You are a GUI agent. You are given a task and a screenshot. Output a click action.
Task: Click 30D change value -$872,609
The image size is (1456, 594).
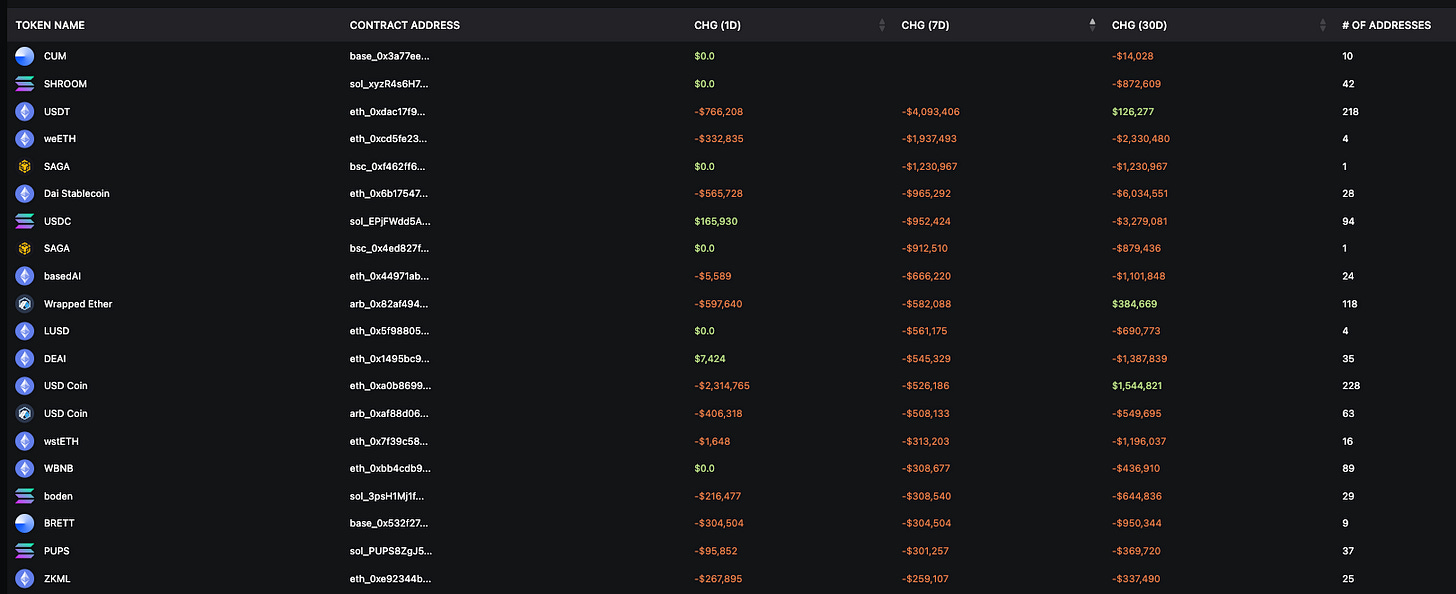click(x=1136, y=84)
